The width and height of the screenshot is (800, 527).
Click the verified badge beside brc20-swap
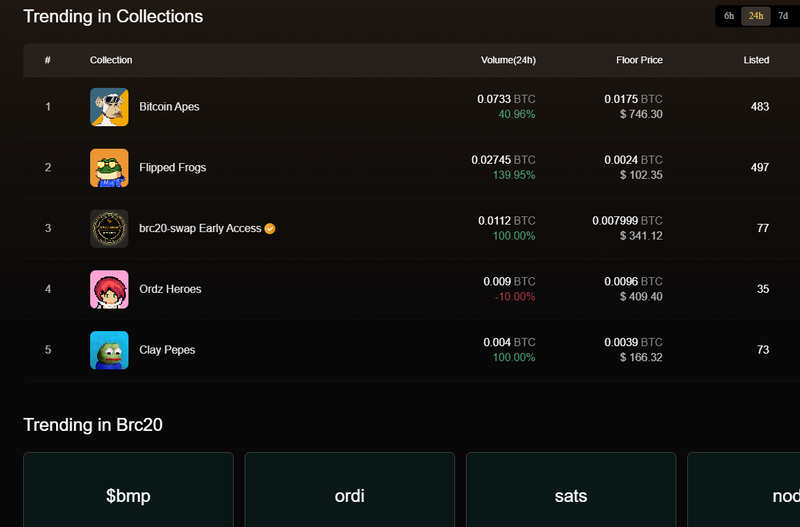tap(270, 228)
